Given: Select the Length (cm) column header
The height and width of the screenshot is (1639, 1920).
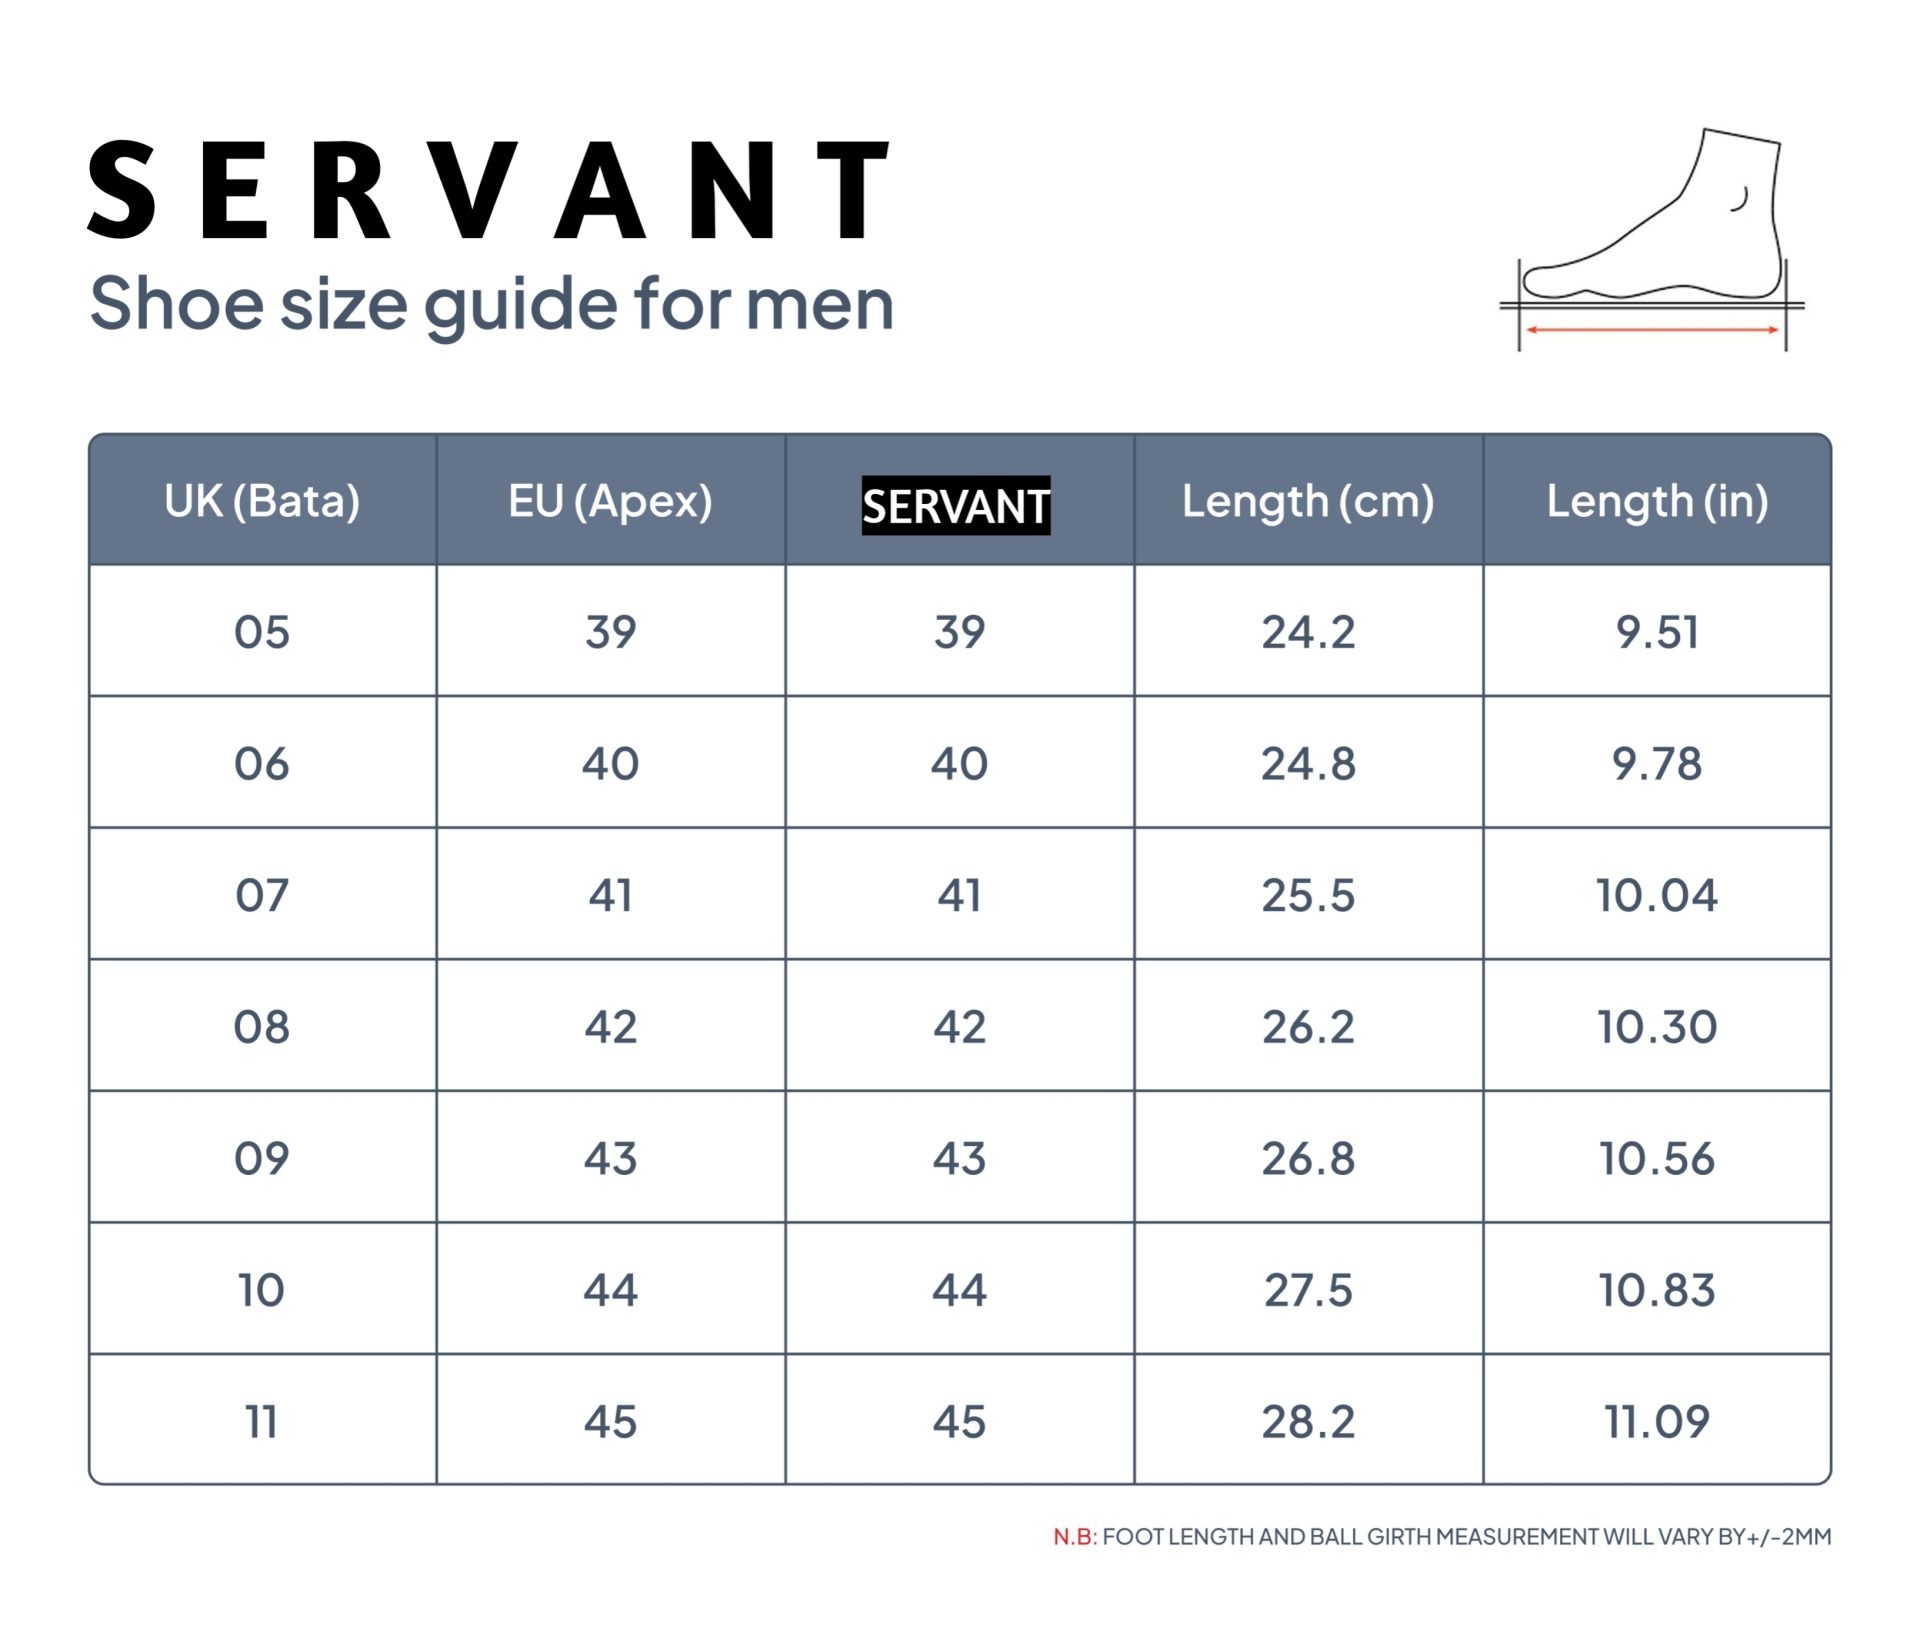Looking at the screenshot, I should coord(1308,501).
